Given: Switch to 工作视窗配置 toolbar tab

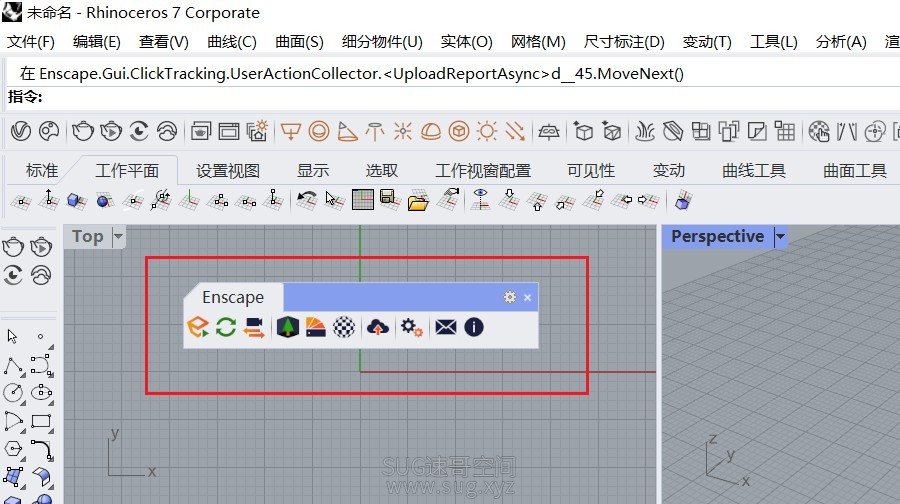Looking at the screenshot, I should tap(483, 170).
